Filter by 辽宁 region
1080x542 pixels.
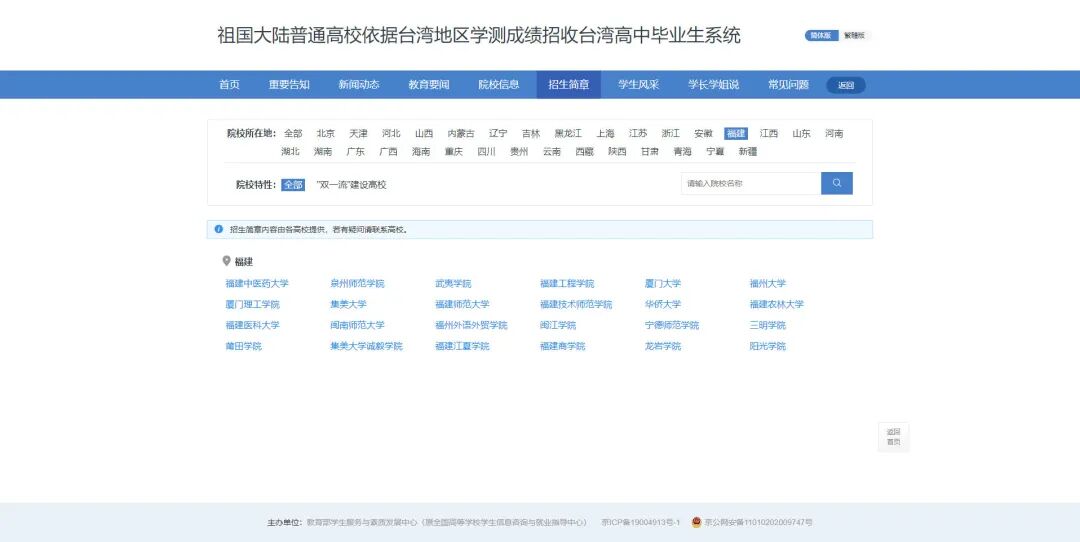coord(498,134)
